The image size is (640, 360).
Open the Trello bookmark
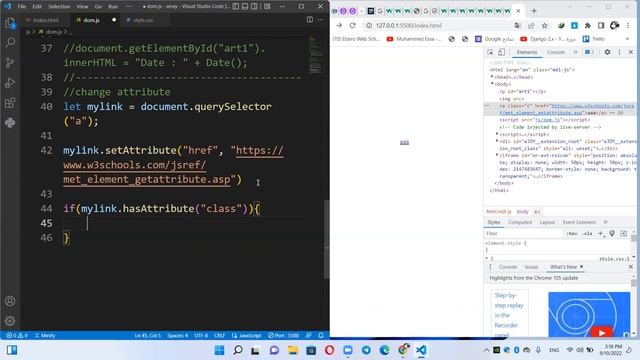pos(594,39)
